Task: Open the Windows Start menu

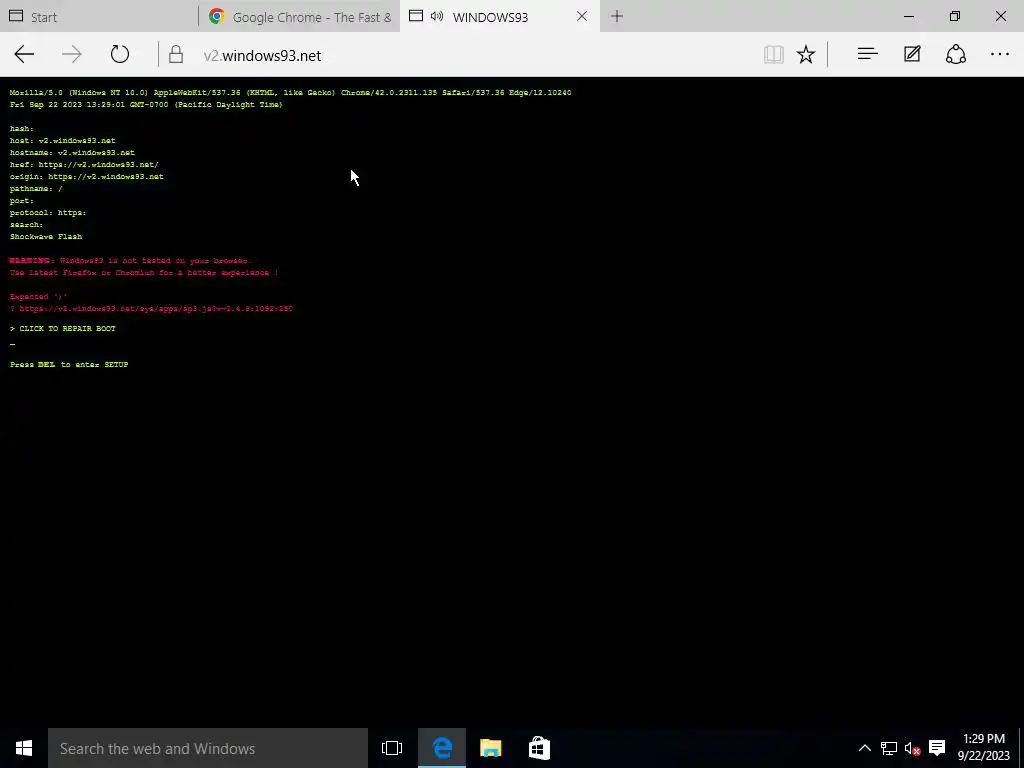Action: coord(24,748)
